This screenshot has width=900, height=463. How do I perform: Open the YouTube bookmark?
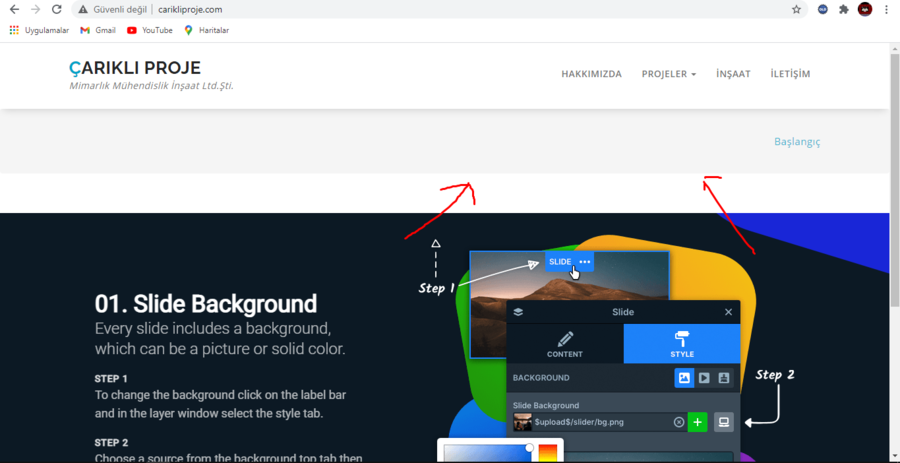pyautogui.click(x=150, y=30)
